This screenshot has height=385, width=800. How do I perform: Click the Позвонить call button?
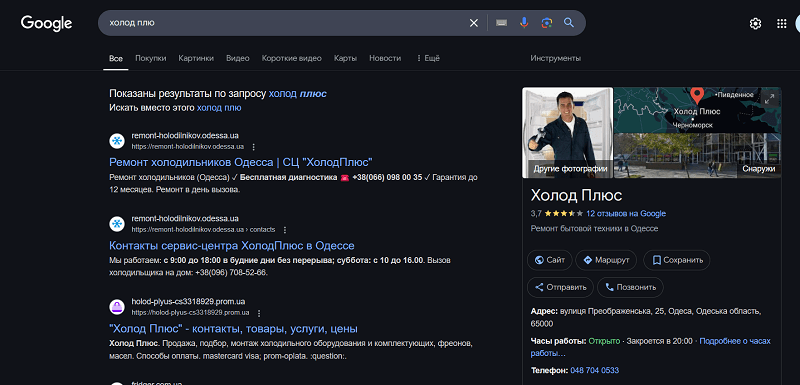pos(630,287)
